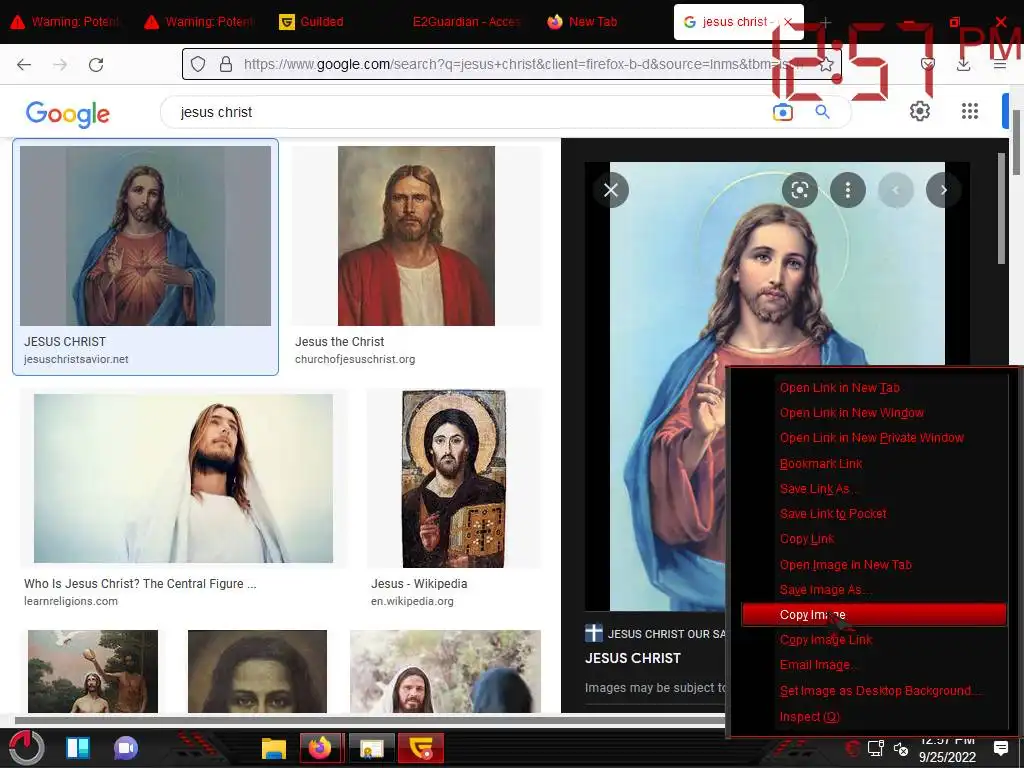The height and width of the screenshot is (768, 1024).
Task: Open Google settings gear
Action: coord(920,111)
